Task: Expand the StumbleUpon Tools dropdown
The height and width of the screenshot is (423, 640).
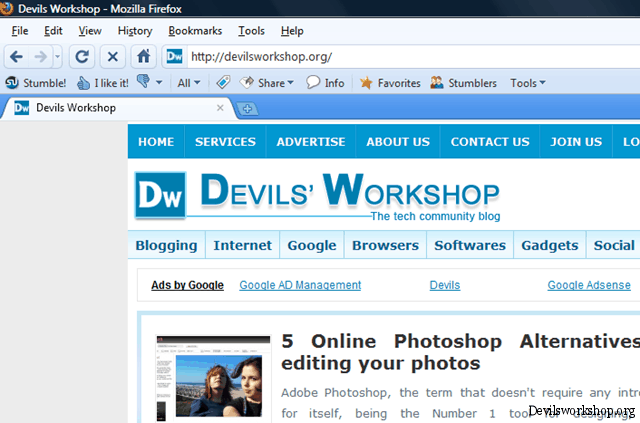Action: [x=527, y=83]
